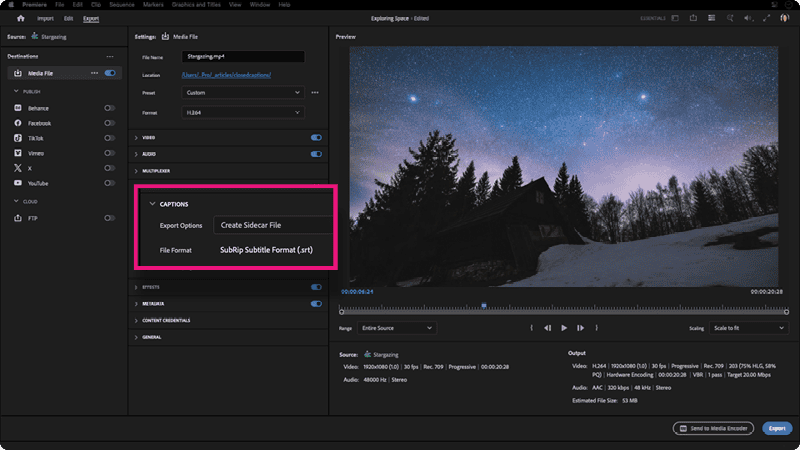Image resolution: width=800 pixels, height=450 pixels.
Task: Play the preview video
Action: (564, 328)
